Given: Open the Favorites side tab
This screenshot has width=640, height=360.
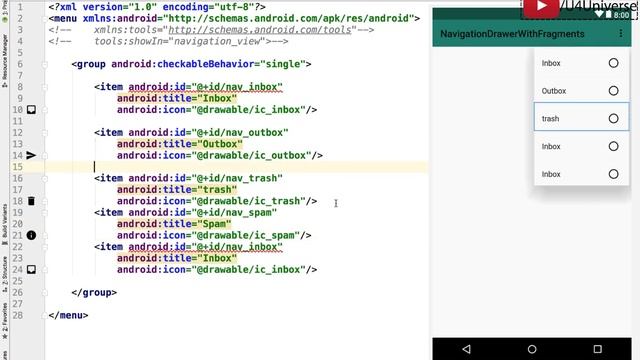Looking at the screenshot, I should tap(4, 321).
